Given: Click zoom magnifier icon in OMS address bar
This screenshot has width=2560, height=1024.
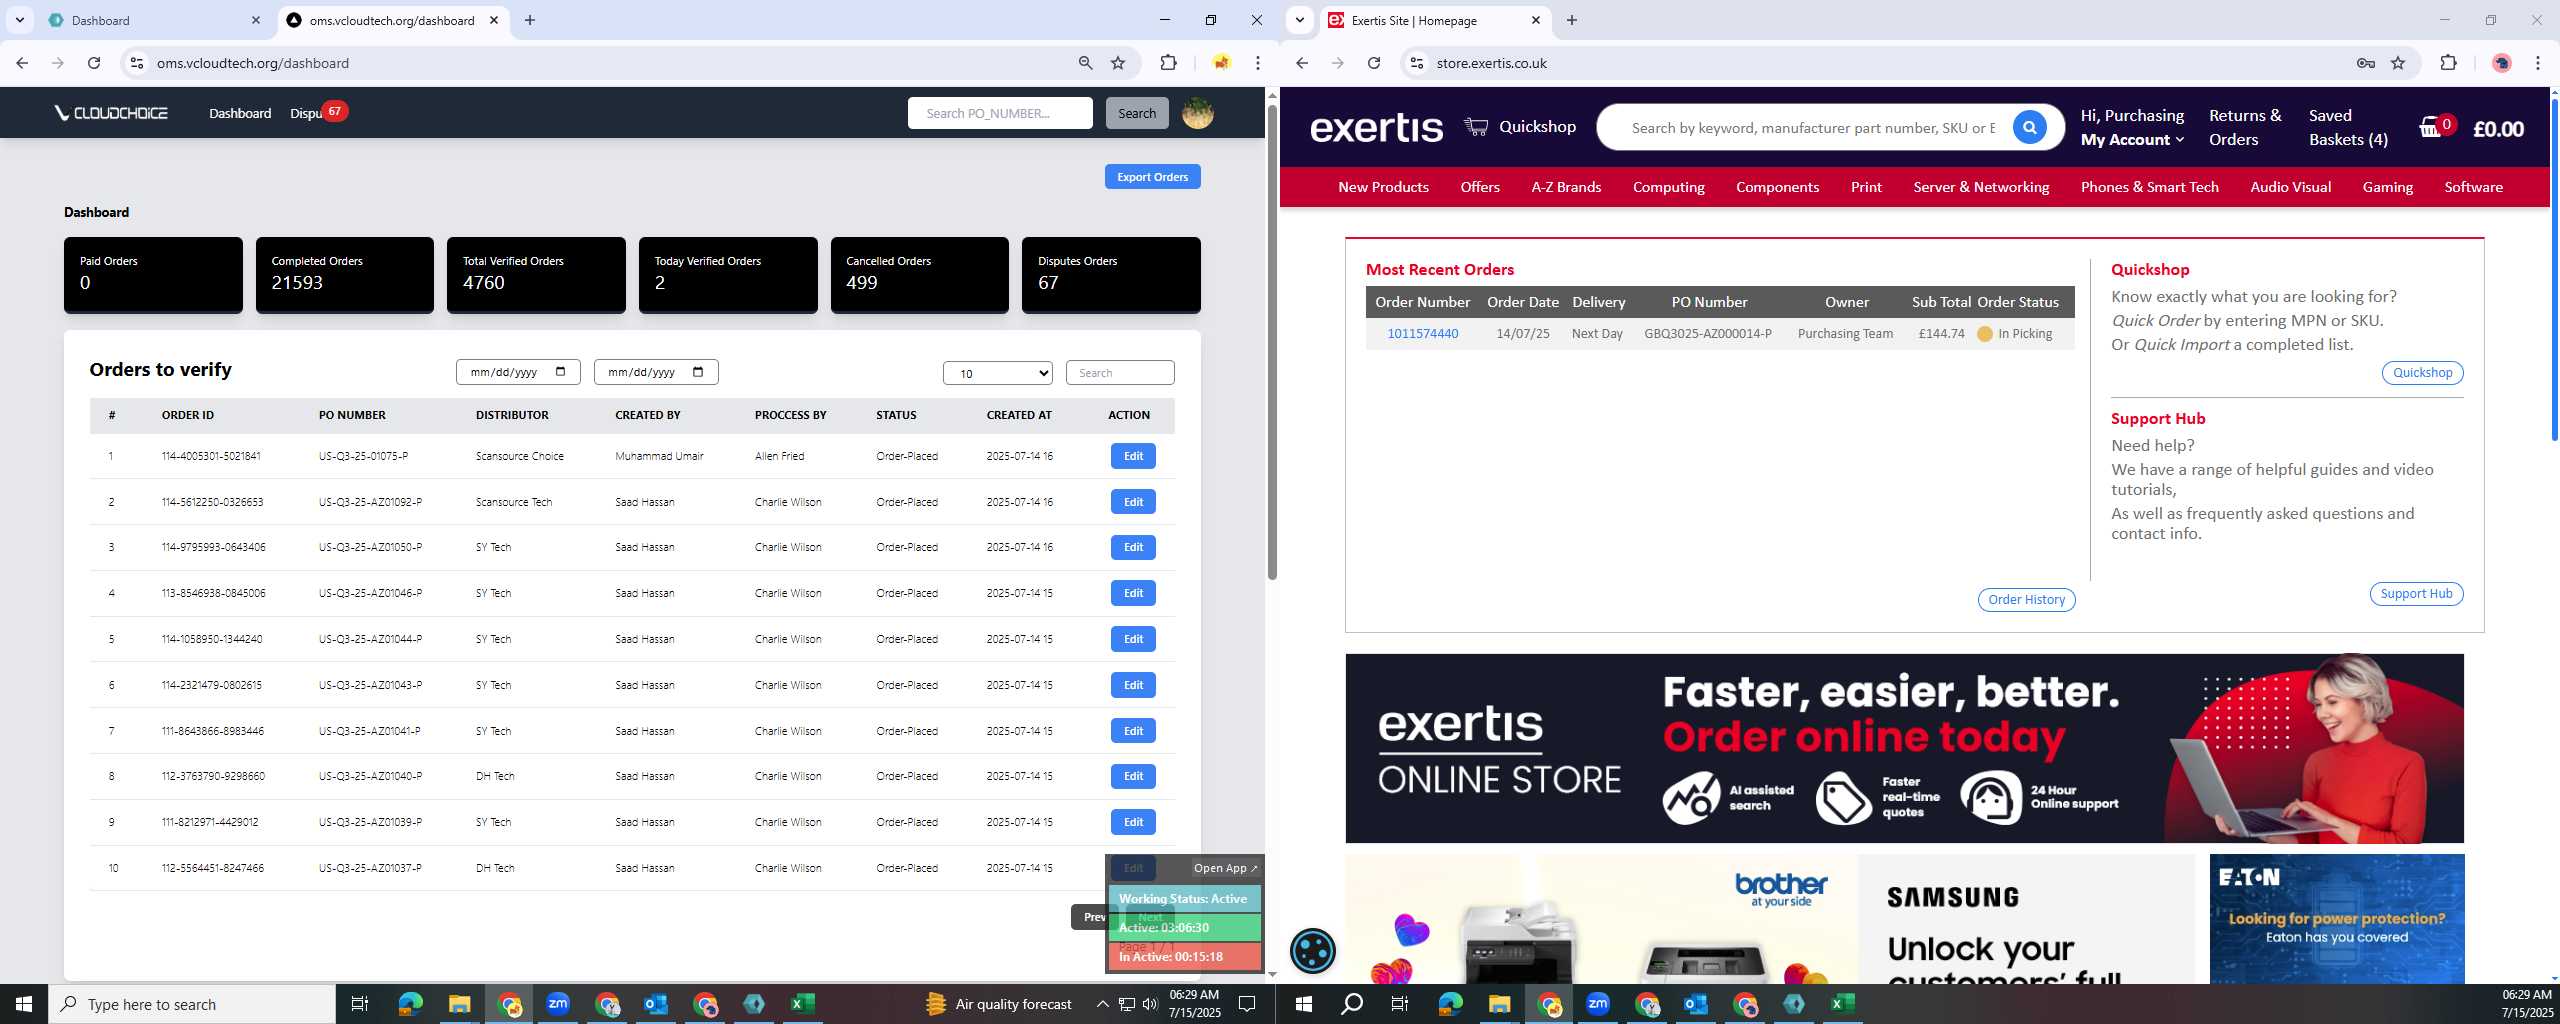Looking at the screenshot, I should [x=1085, y=63].
